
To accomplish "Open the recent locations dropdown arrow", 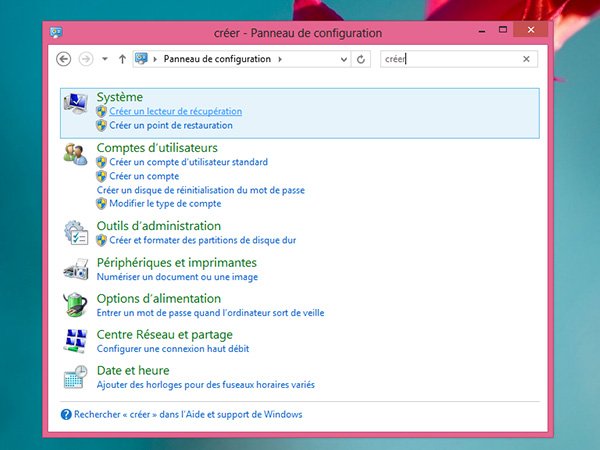I will click(104, 59).
